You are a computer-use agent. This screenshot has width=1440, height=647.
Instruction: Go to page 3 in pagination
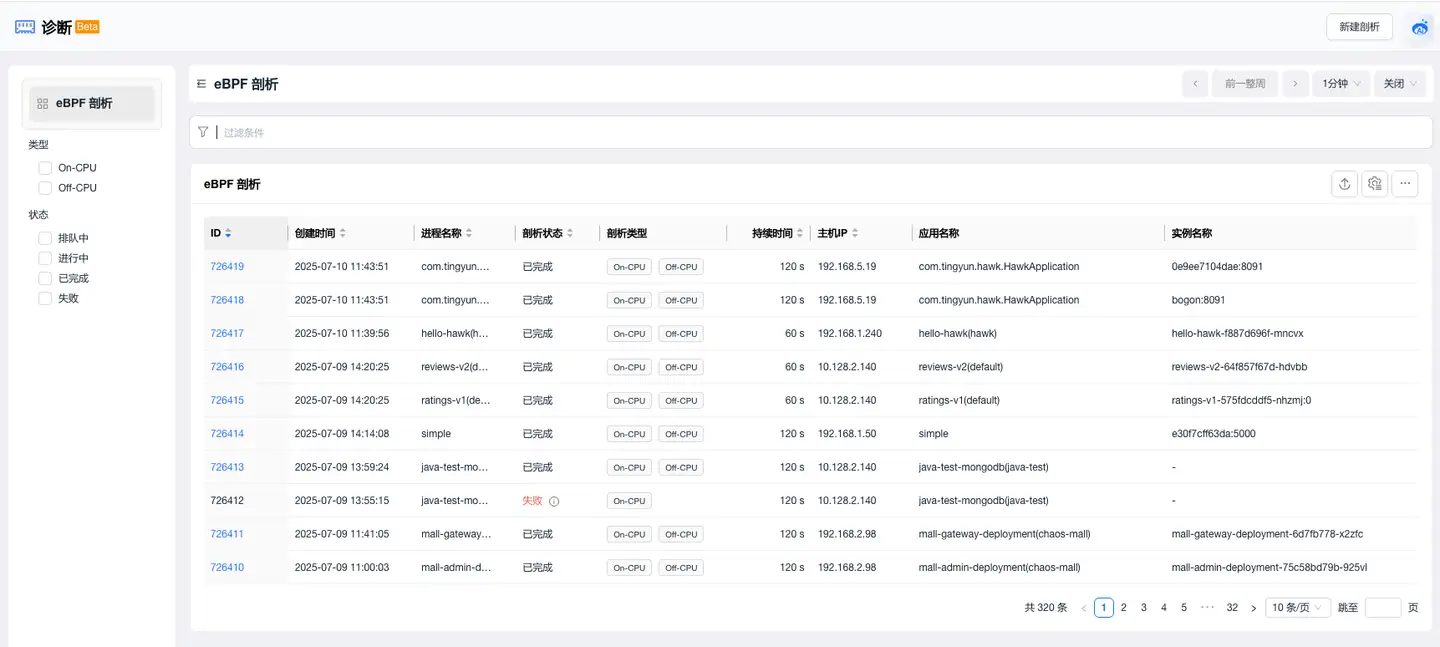[x=1144, y=608]
